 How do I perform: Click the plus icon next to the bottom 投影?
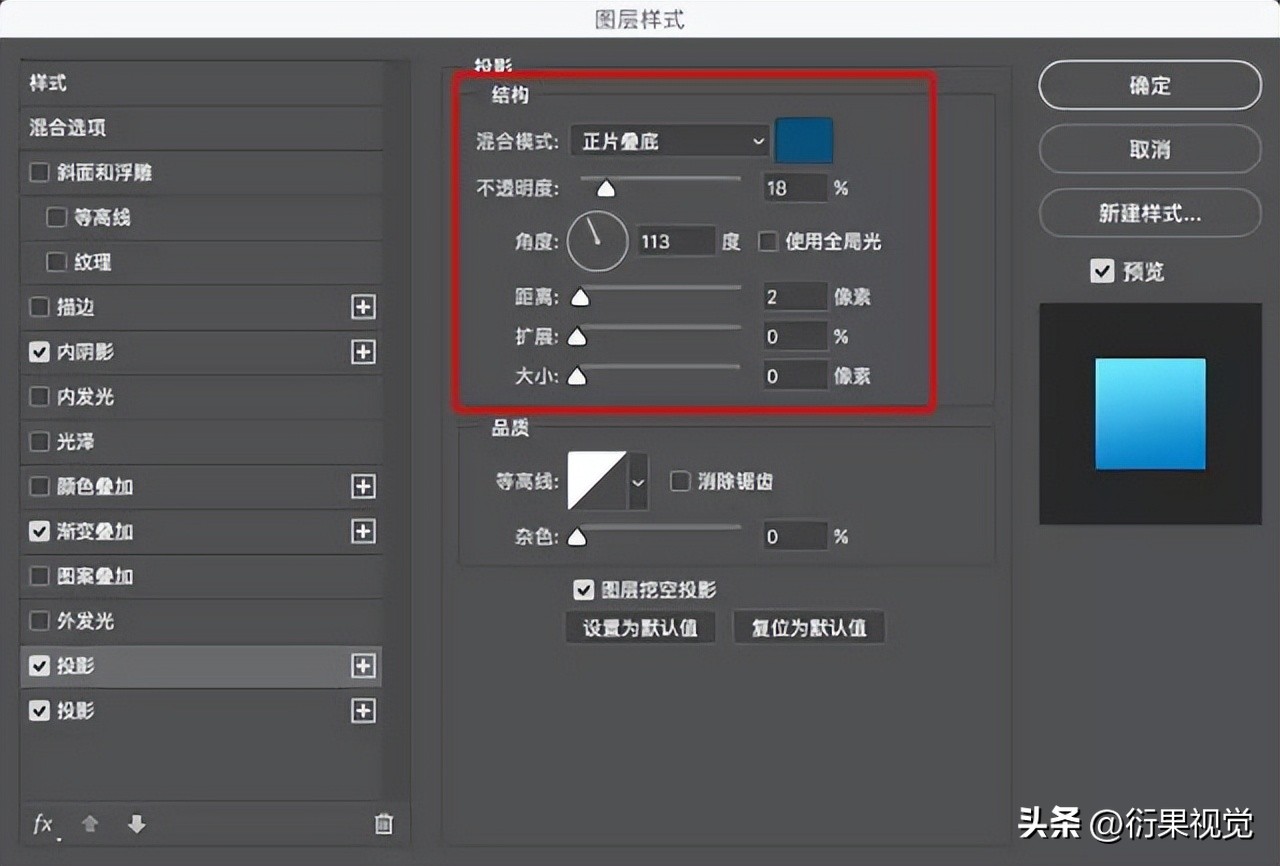pos(363,711)
